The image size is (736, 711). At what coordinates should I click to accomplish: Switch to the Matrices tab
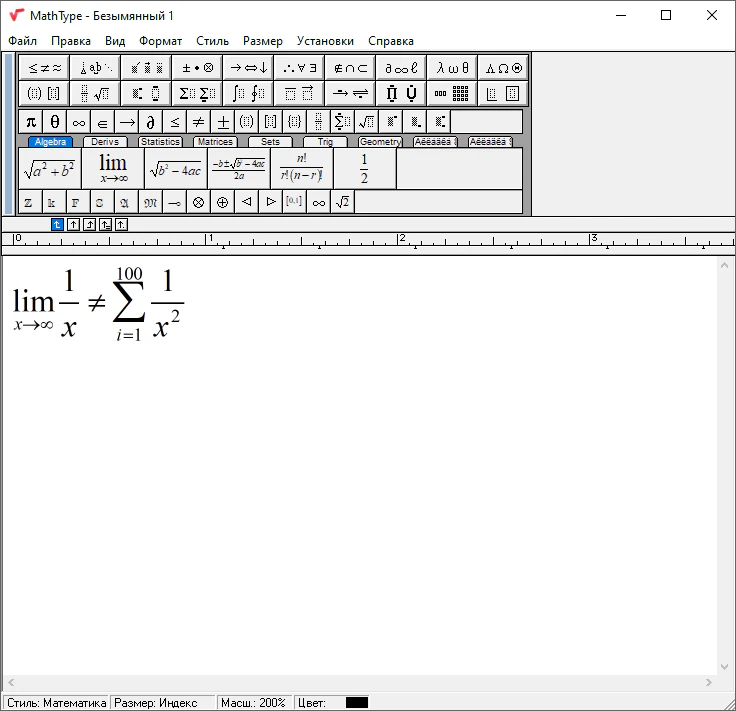pyautogui.click(x=214, y=142)
